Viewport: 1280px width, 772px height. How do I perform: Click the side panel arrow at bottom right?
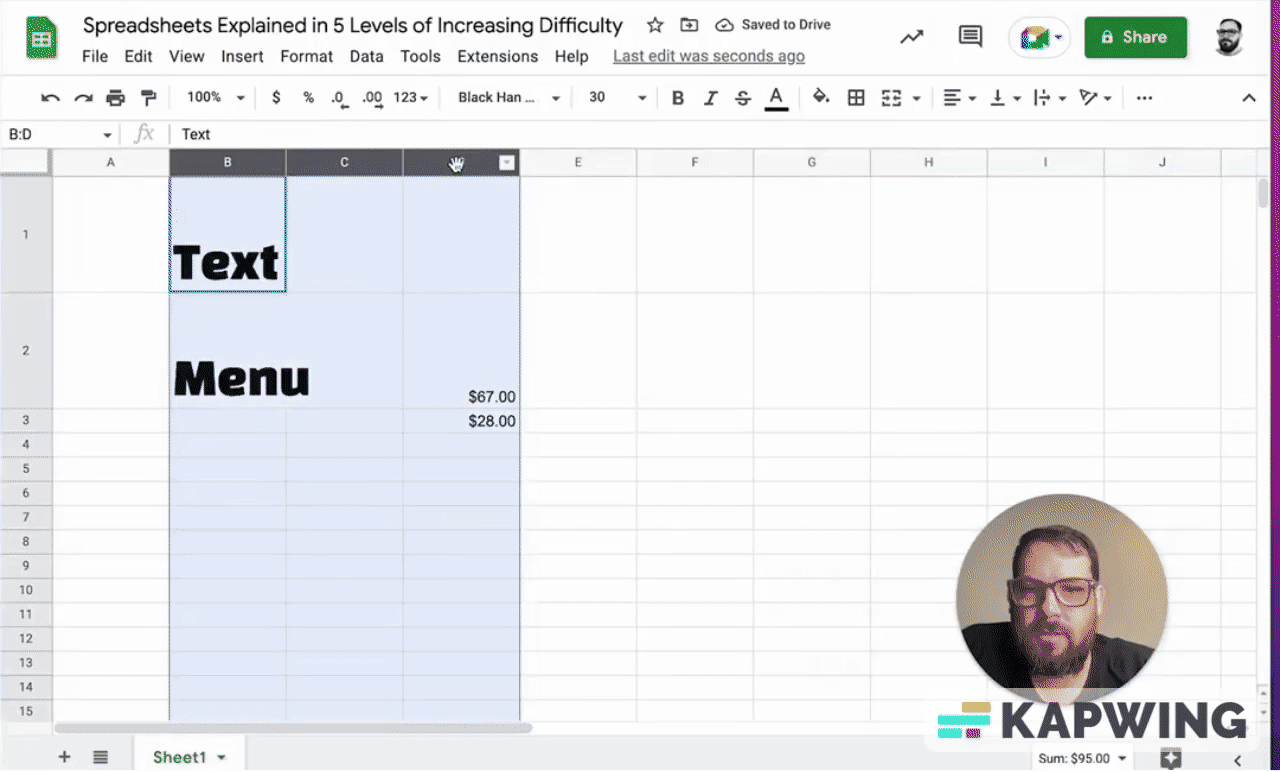(1236, 760)
